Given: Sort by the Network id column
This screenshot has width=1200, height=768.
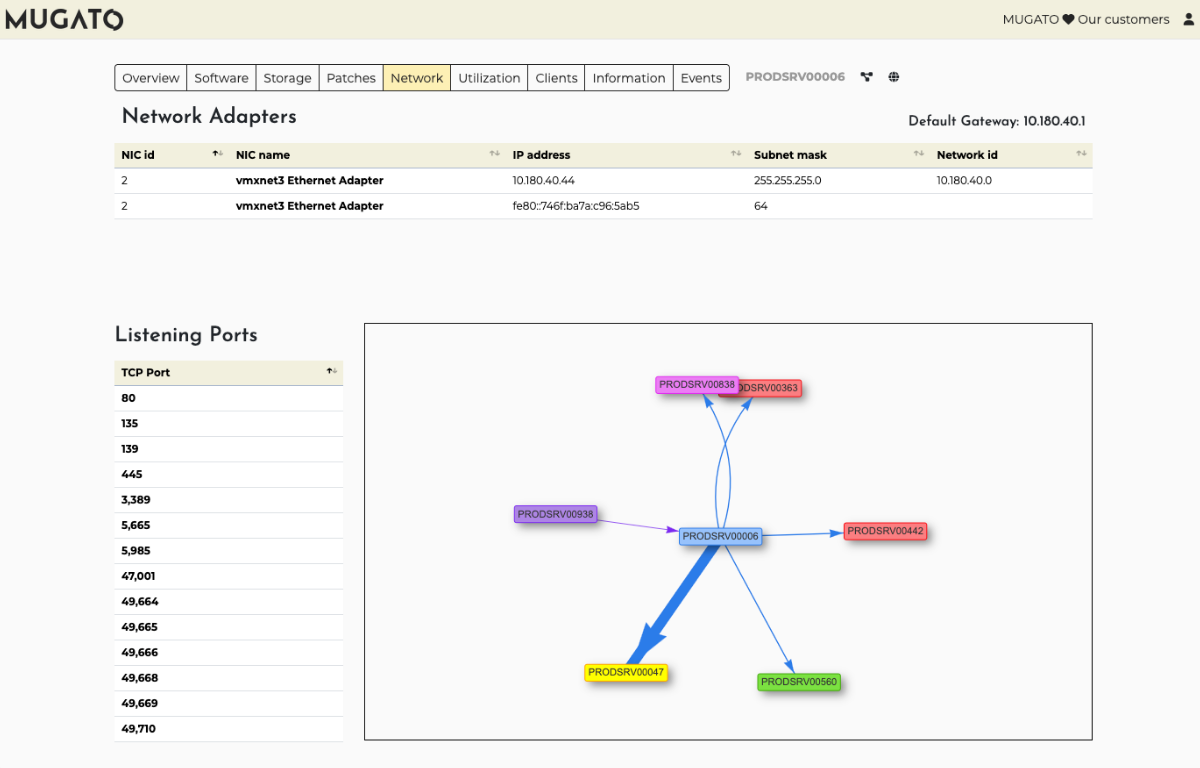Looking at the screenshot, I should 1081,154.
